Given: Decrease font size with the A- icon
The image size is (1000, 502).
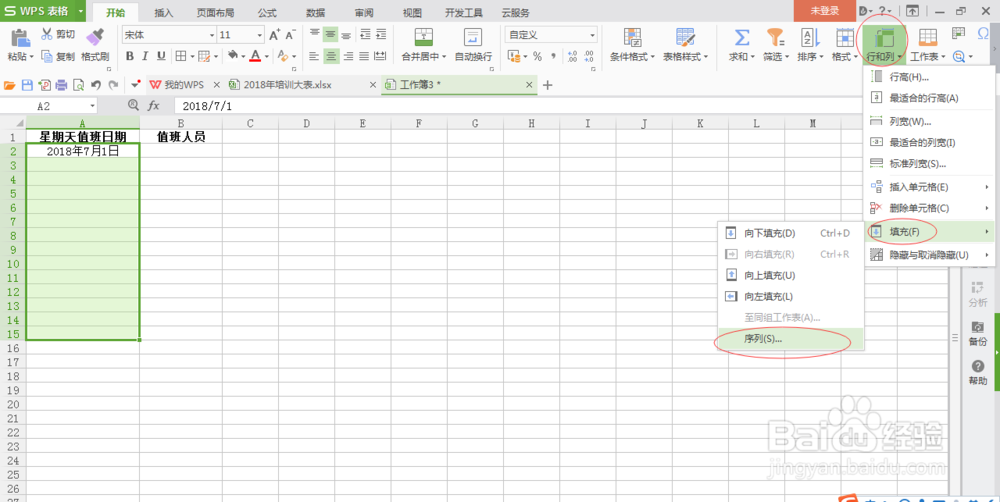Looking at the screenshot, I should coord(290,35).
